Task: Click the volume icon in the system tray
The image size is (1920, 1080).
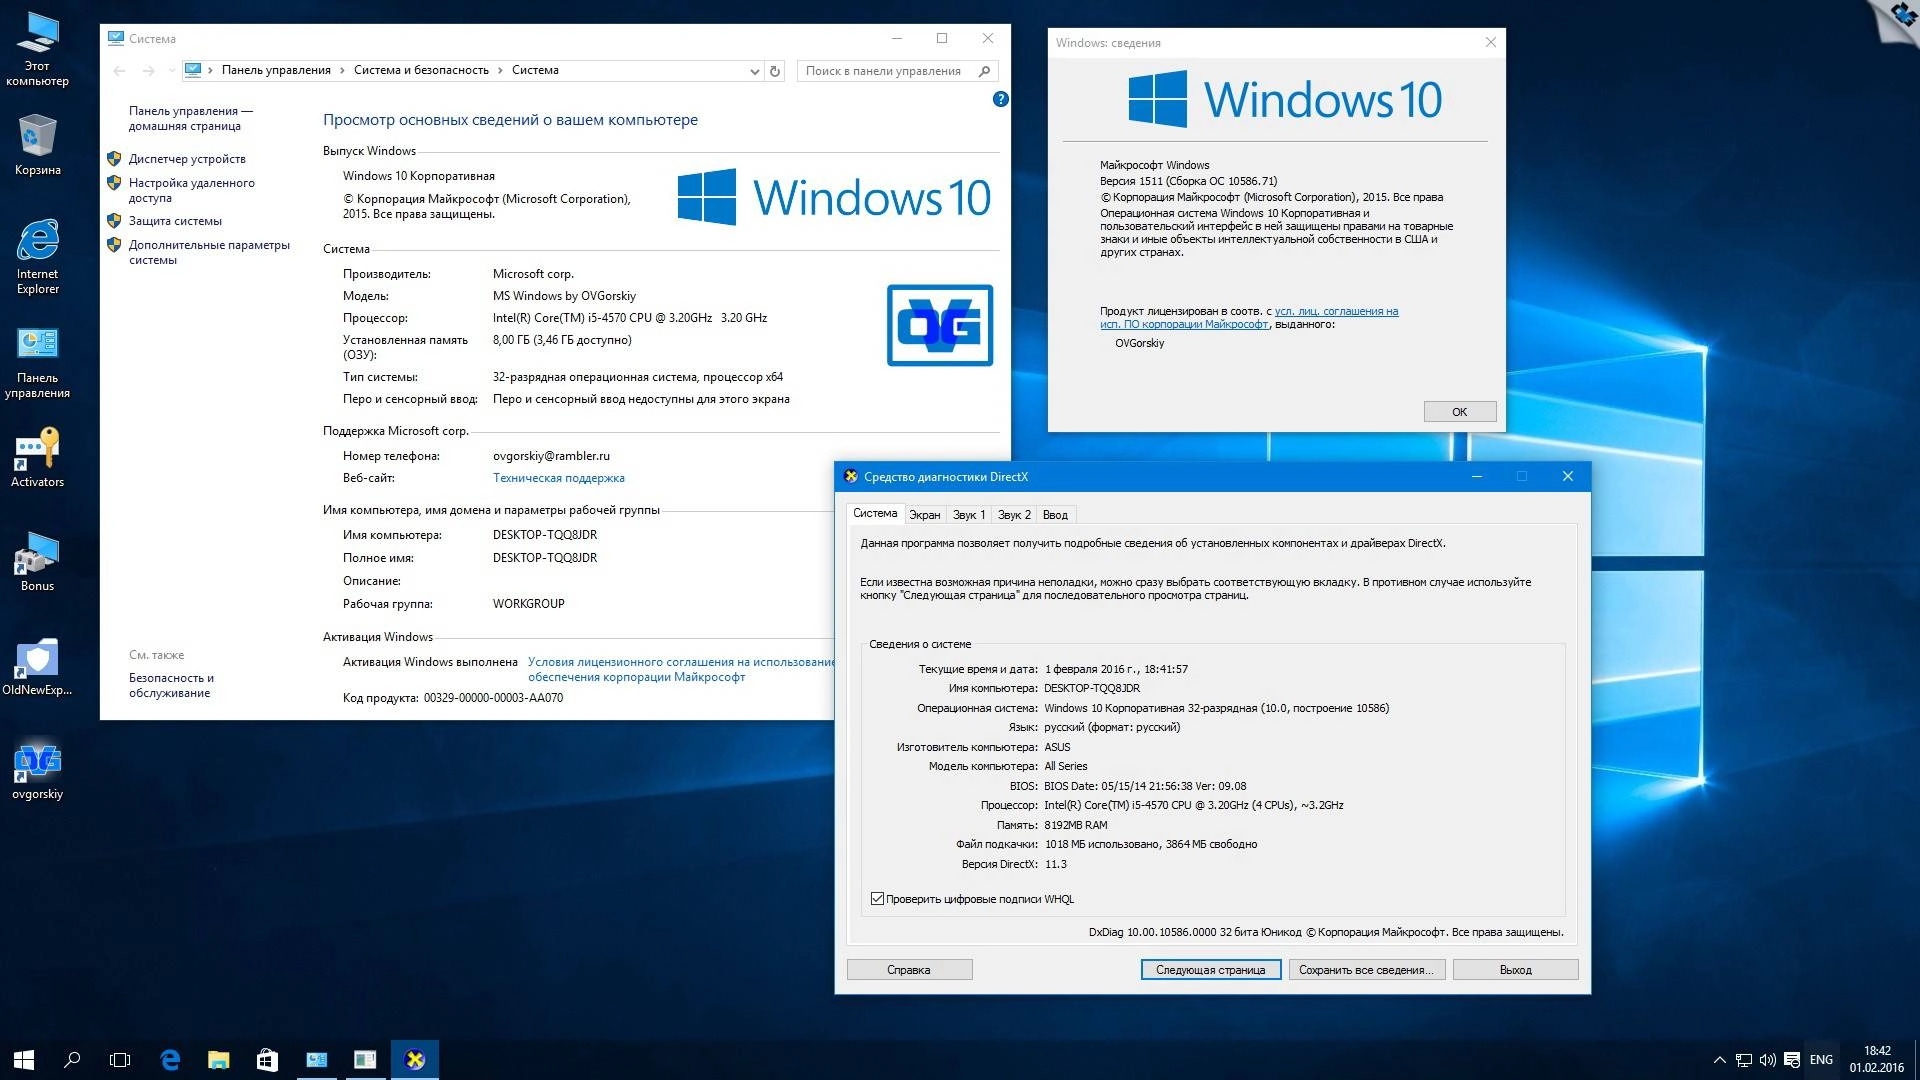Action: 1768,1059
